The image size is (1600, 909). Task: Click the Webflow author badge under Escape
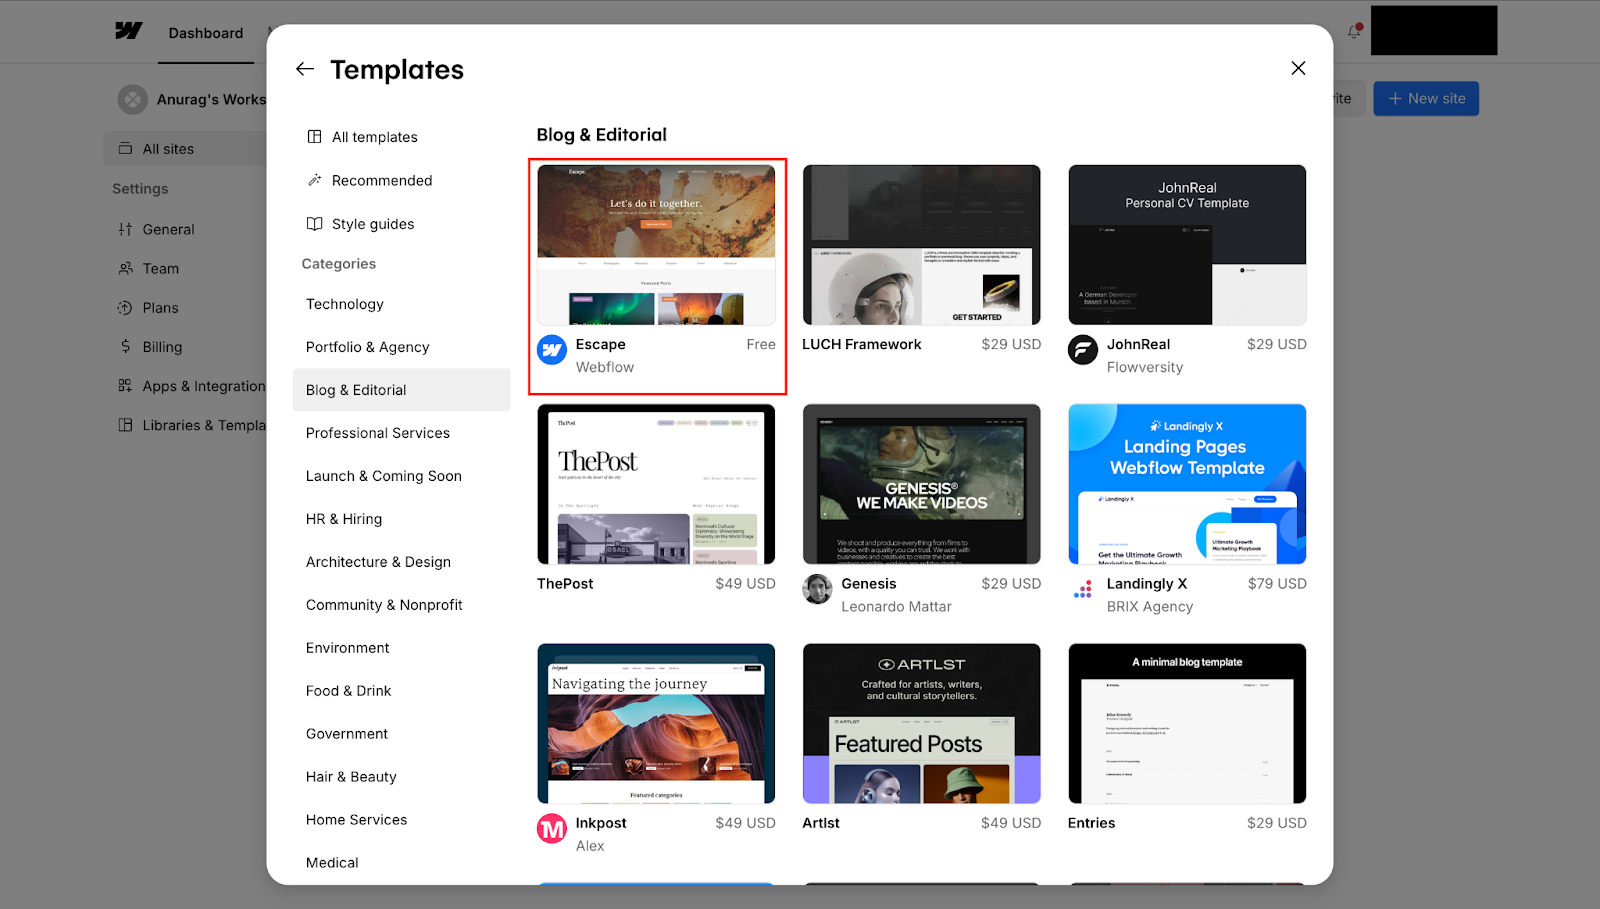pos(552,350)
